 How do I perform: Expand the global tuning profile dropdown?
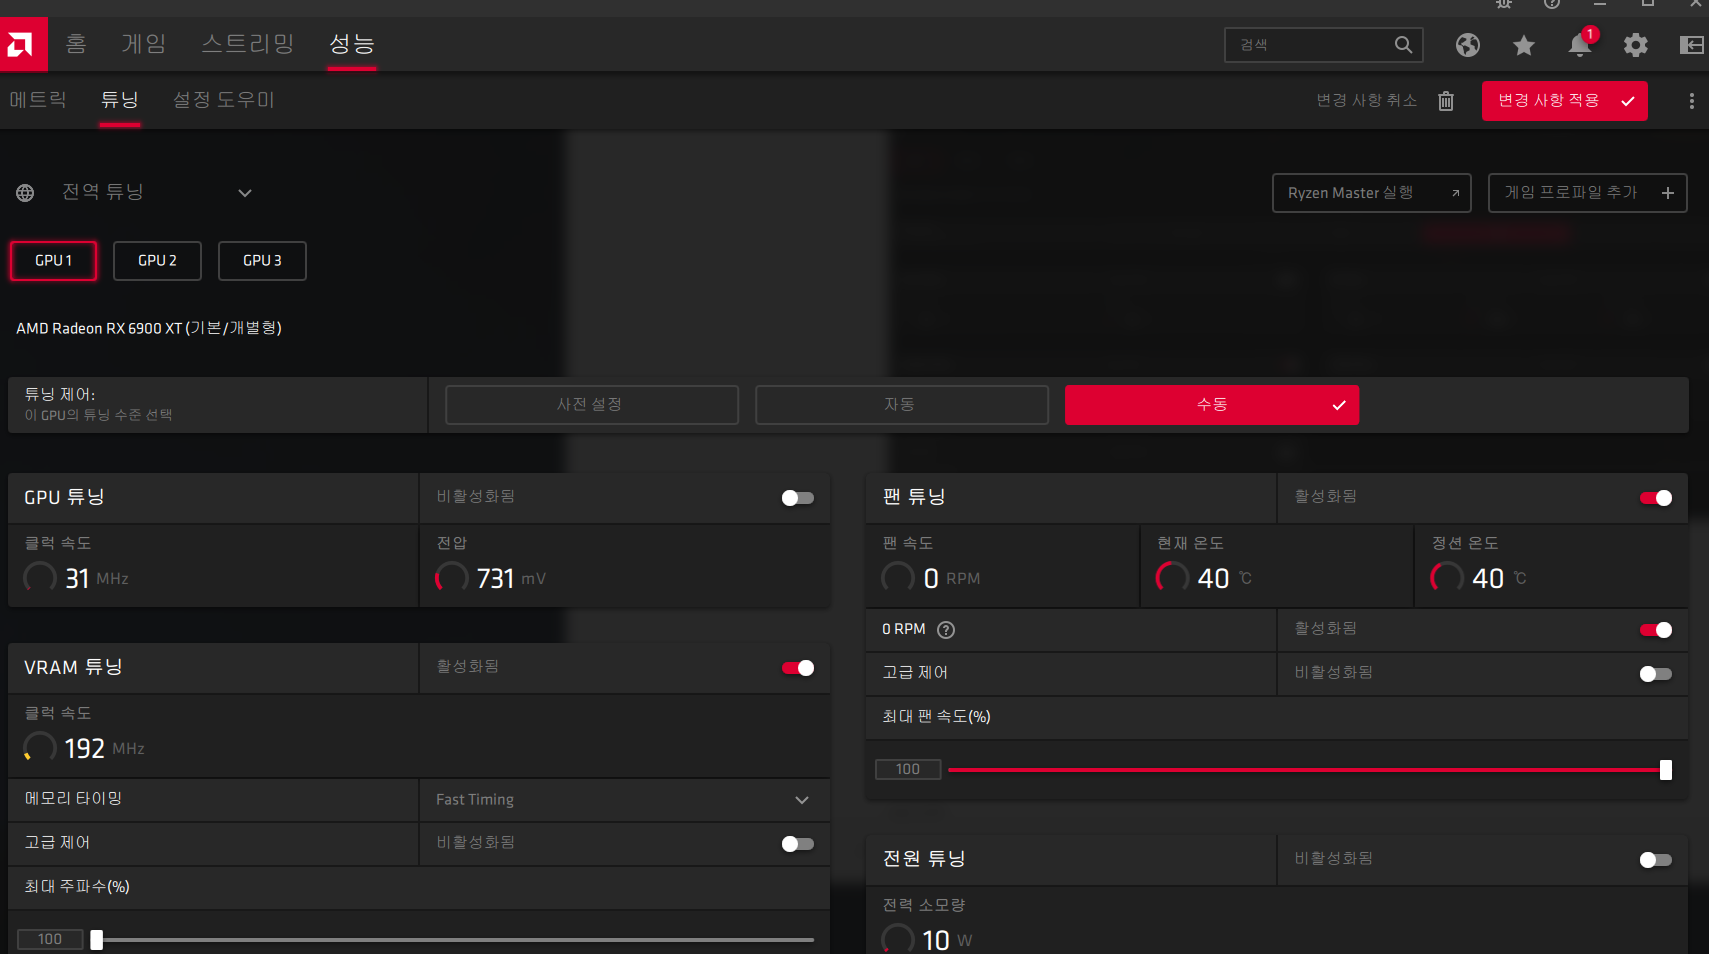tap(245, 193)
